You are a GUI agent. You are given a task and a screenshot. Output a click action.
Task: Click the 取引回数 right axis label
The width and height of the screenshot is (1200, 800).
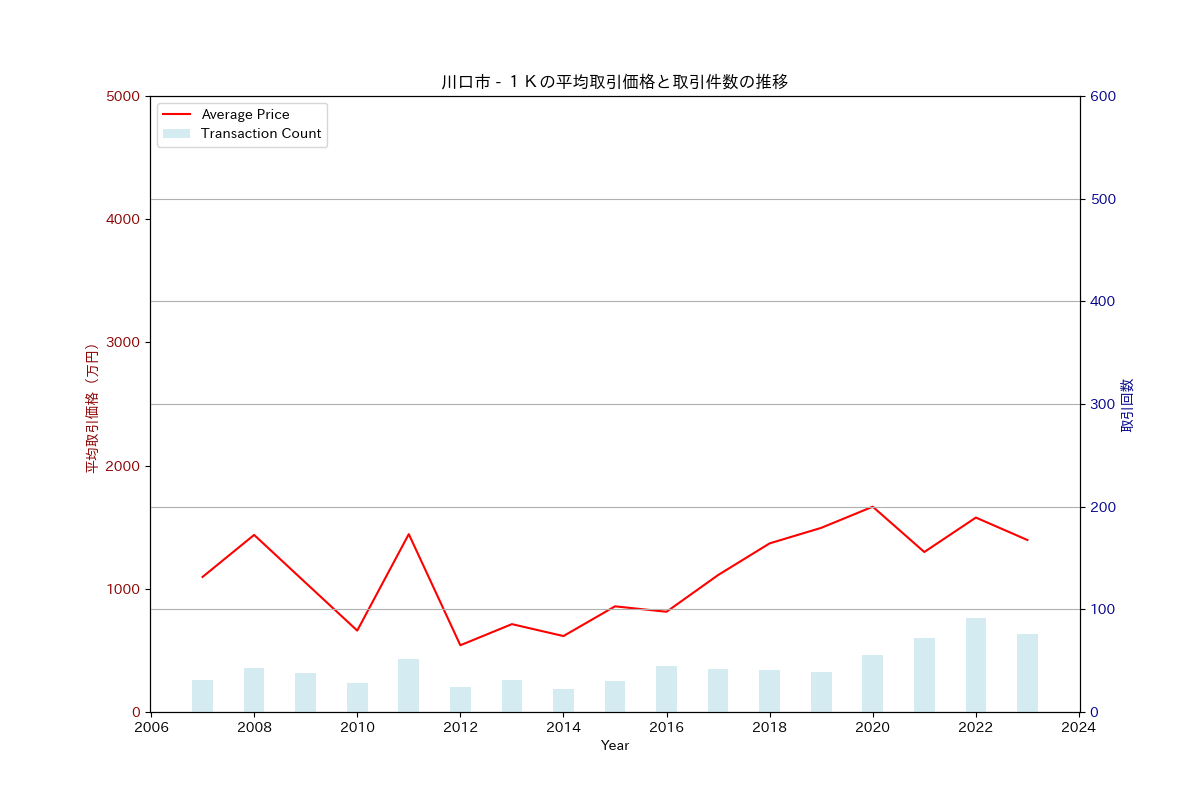point(1127,405)
